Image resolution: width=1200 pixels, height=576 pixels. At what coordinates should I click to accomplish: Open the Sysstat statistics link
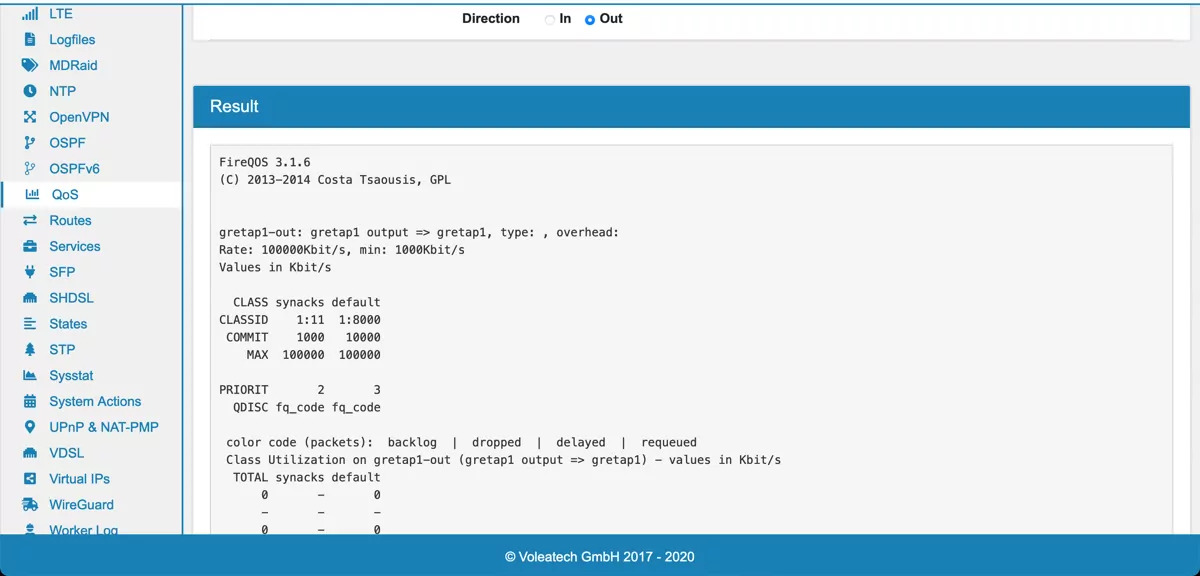tap(71, 376)
